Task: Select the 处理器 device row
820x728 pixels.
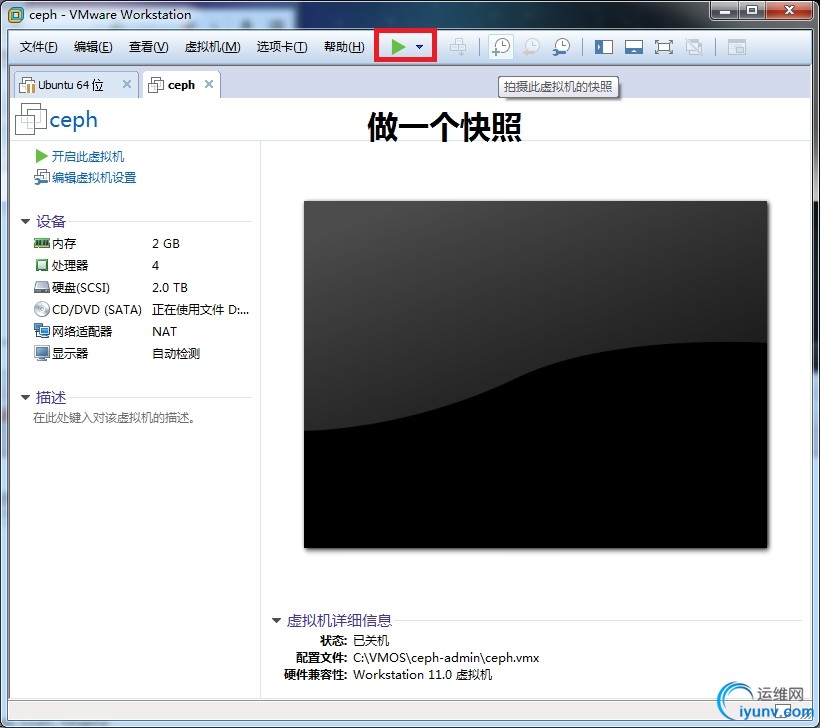Action: click(141, 266)
